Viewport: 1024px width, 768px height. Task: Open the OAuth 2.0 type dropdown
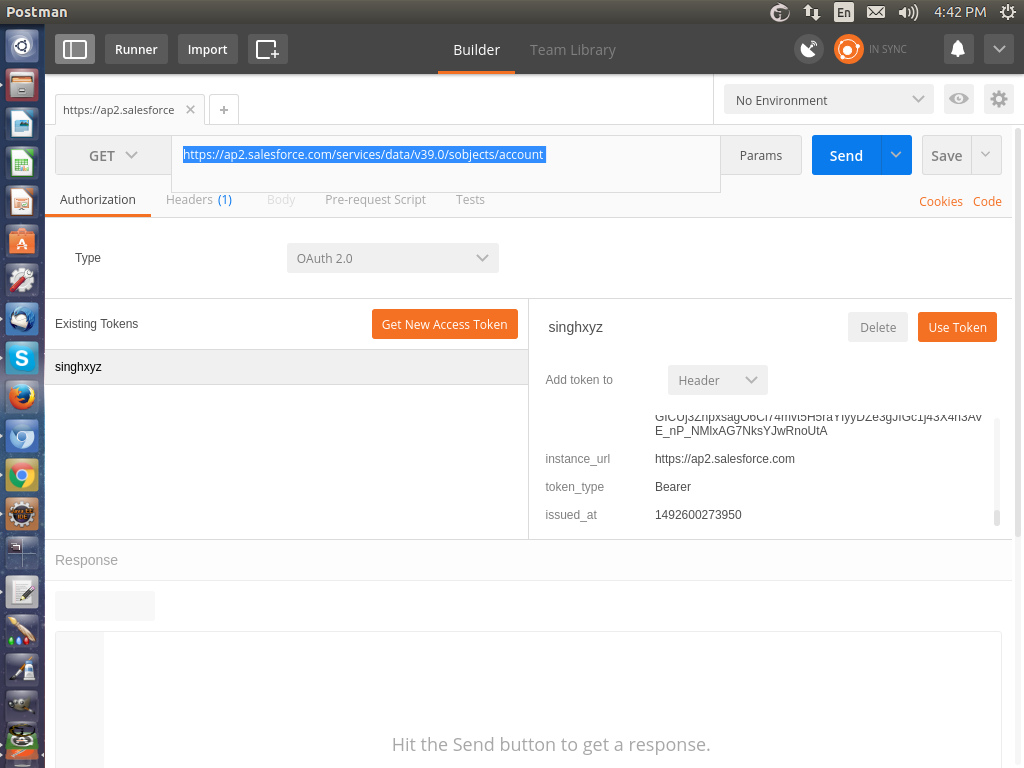(392, 258)
